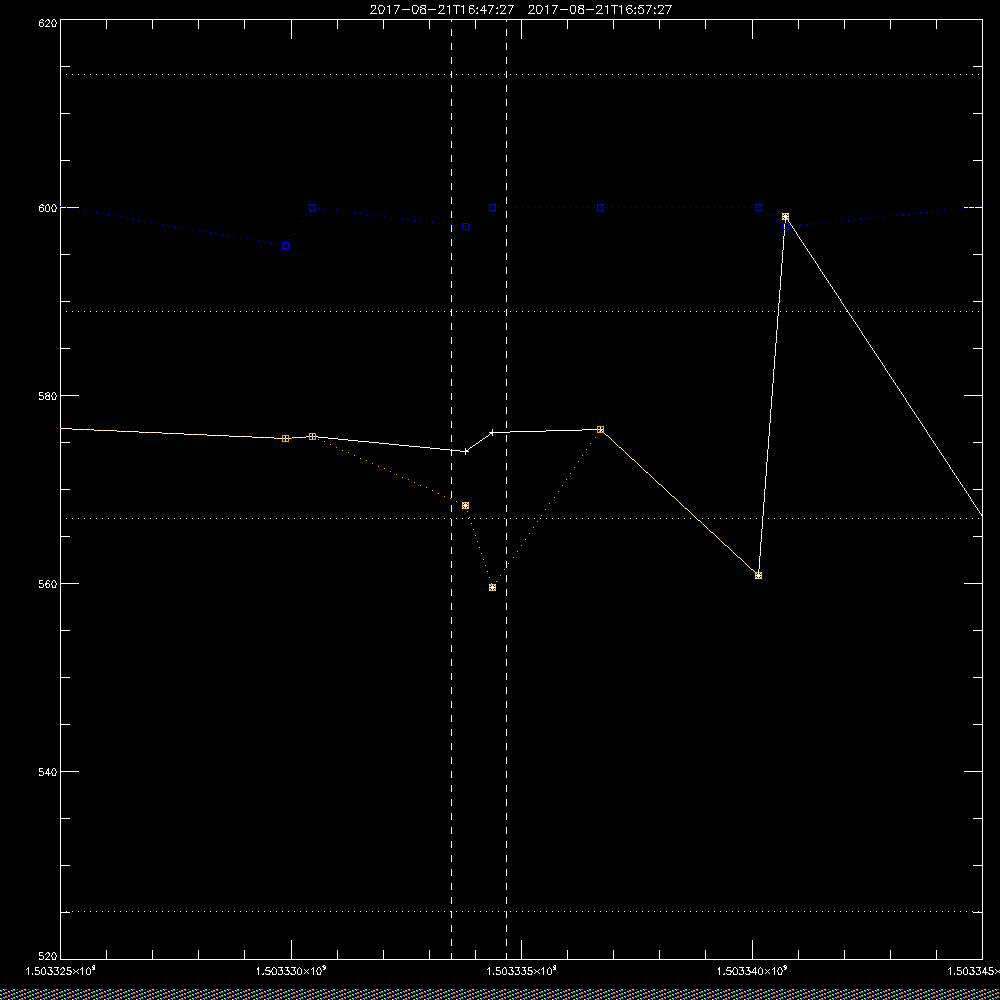1000x1000 pixels.
Task: Click blue square just below the 599 peak
Action: (786, 226)
